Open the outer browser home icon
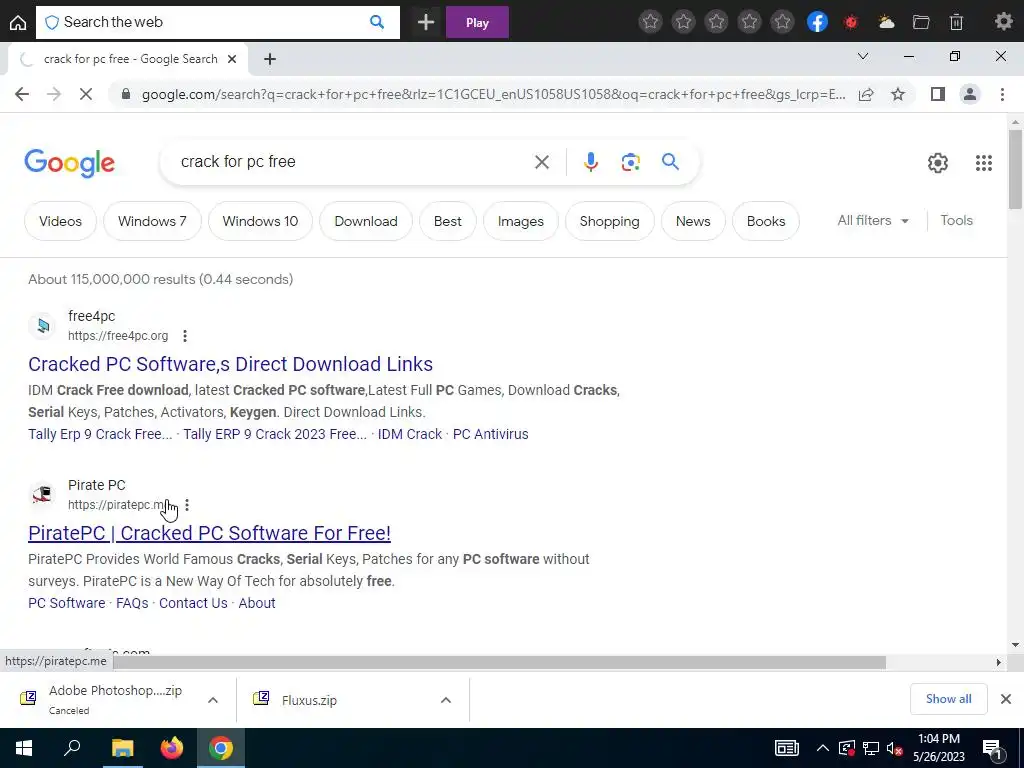 pos(18,23)
